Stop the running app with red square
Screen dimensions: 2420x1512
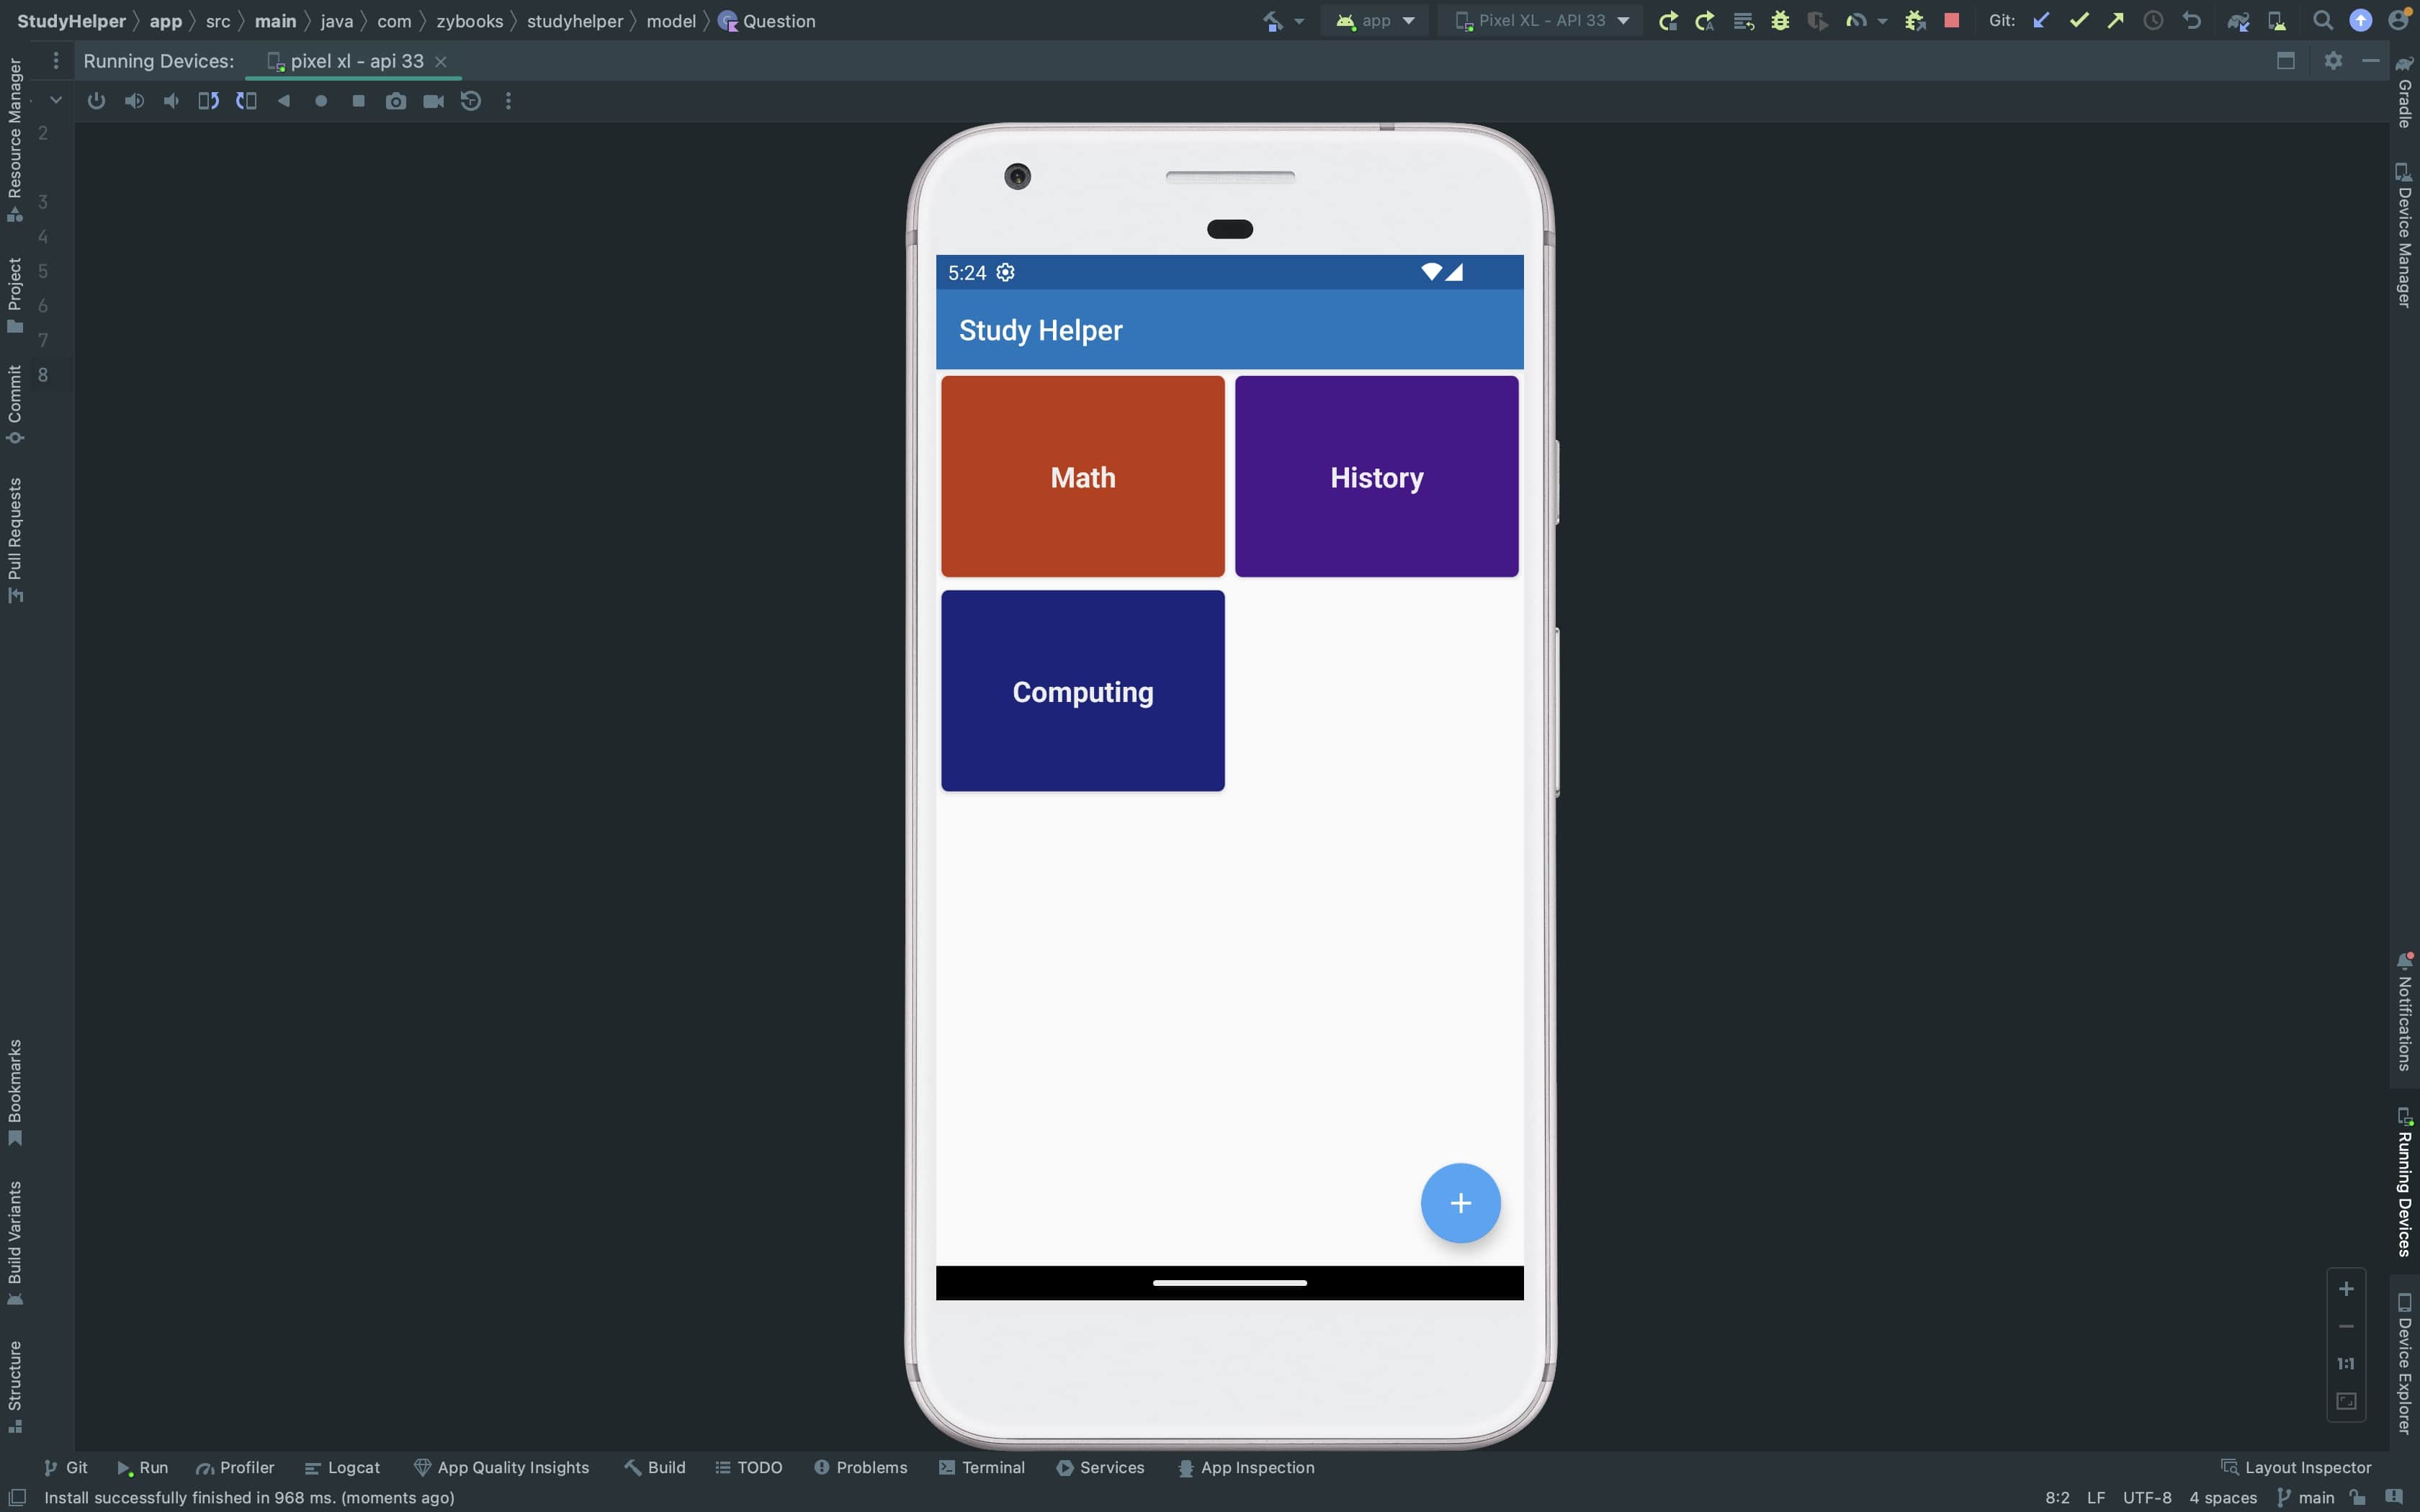(1951, 21)
